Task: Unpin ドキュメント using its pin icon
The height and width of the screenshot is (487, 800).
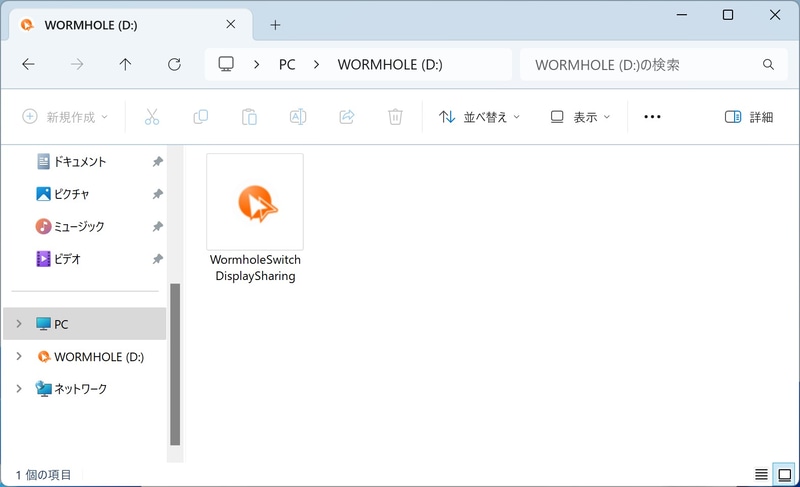Action: (157, 162)
